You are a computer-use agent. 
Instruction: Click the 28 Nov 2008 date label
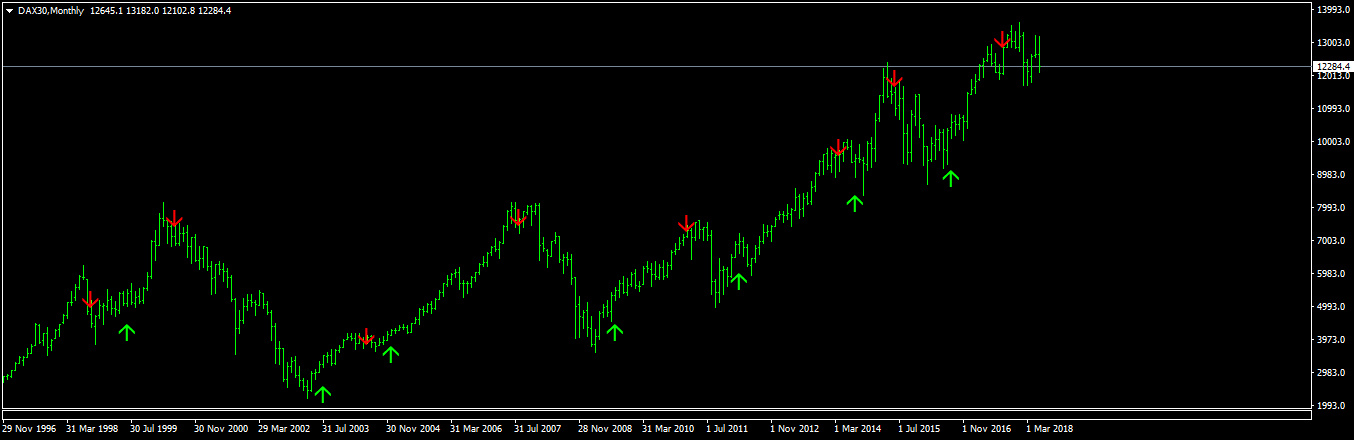(x=604, y=428)
